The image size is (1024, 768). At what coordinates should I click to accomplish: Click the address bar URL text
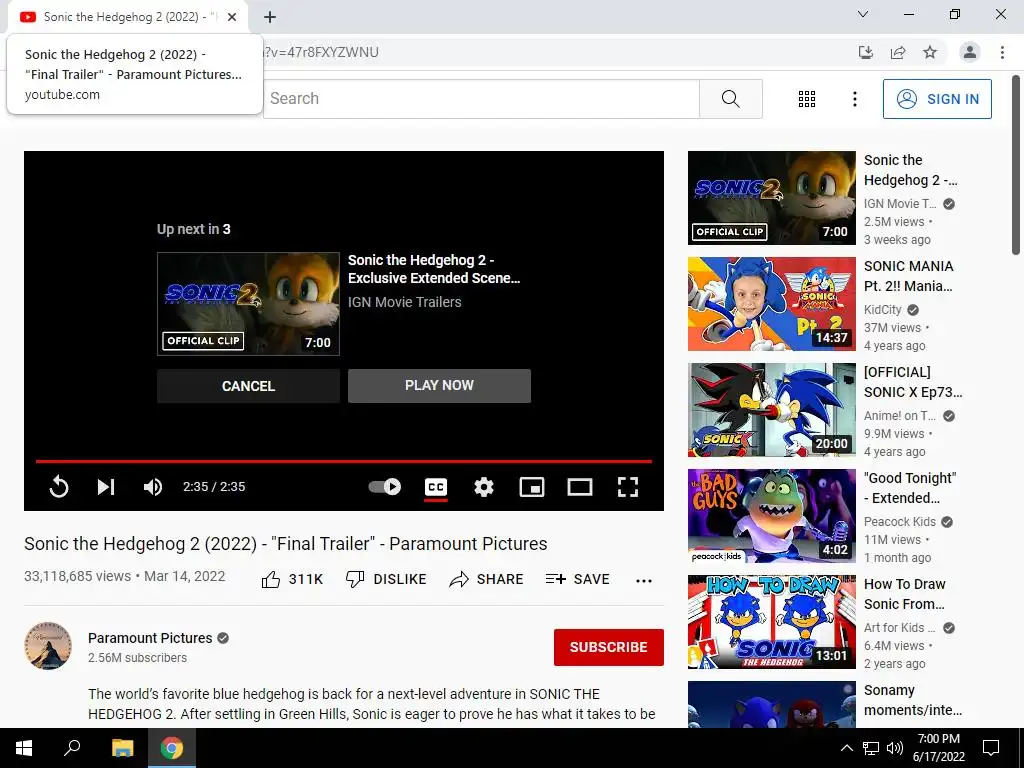tap(321, 52)
